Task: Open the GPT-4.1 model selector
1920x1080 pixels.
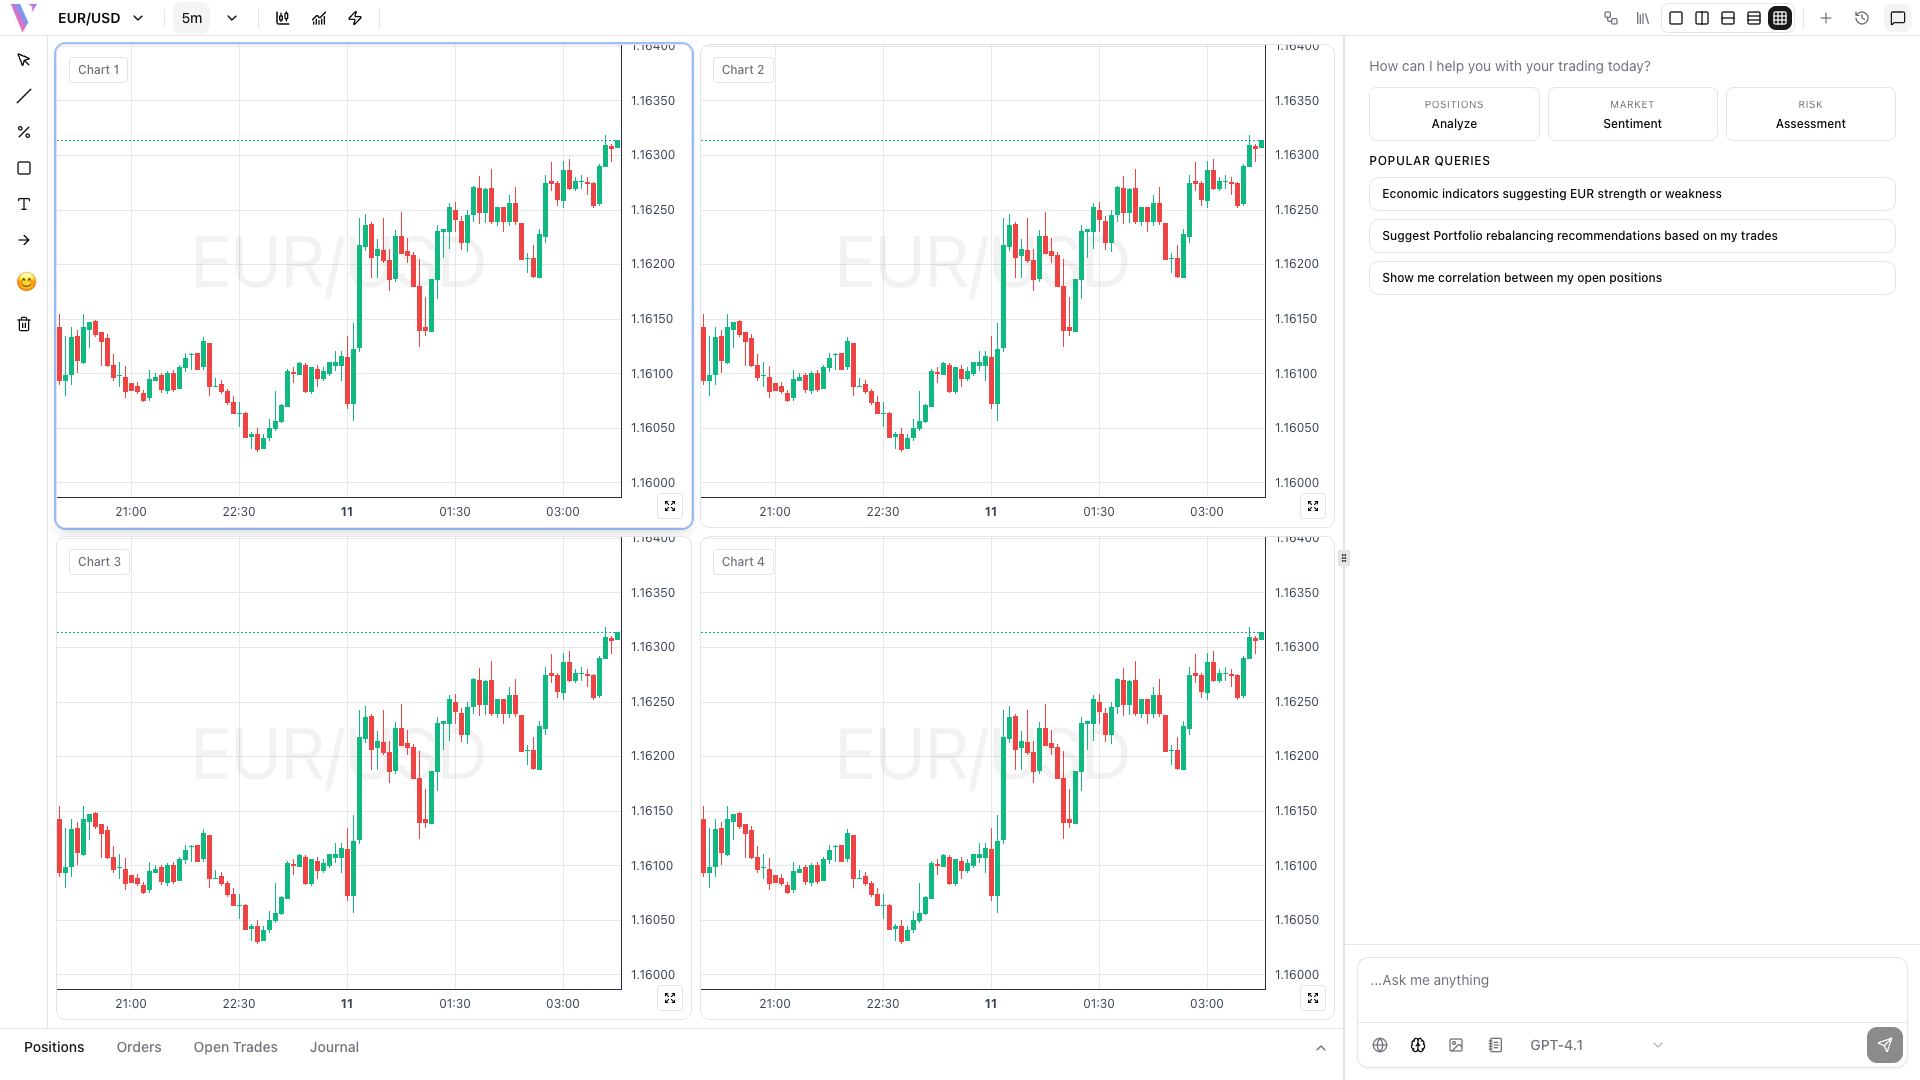Action: pyautogui.click(x=1595, y=1045)
